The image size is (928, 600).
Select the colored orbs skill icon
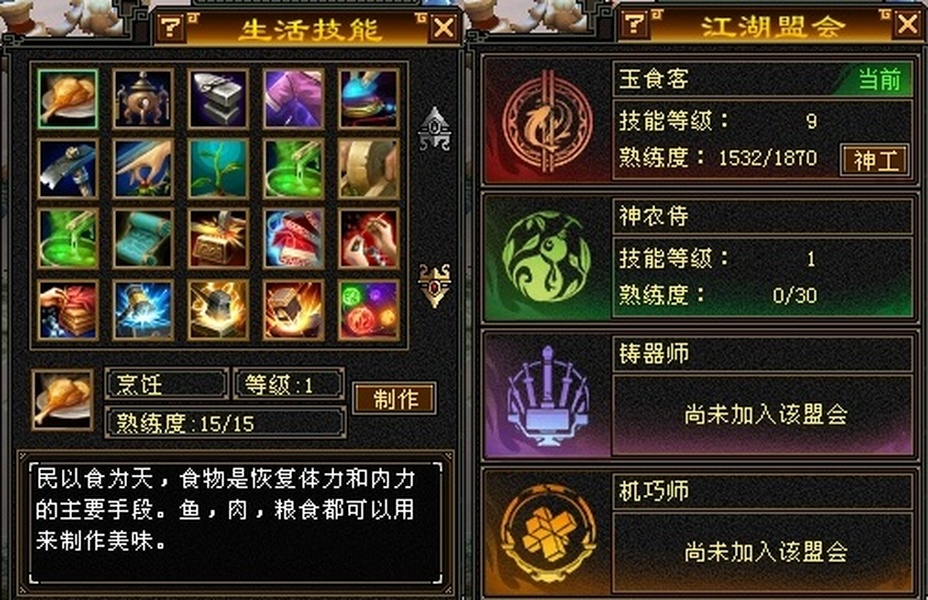(x=369, y=309)
